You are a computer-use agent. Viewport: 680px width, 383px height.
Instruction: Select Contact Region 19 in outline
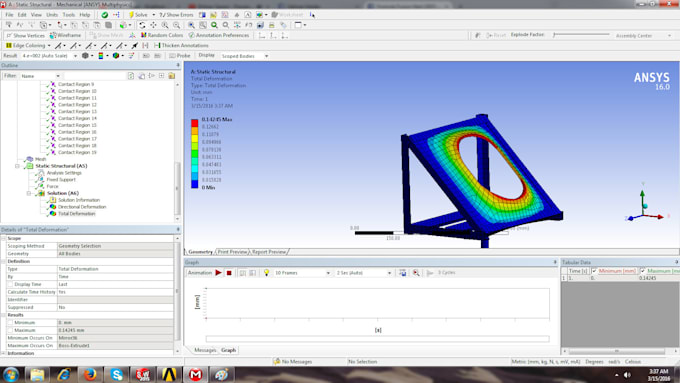coord(77,152)
